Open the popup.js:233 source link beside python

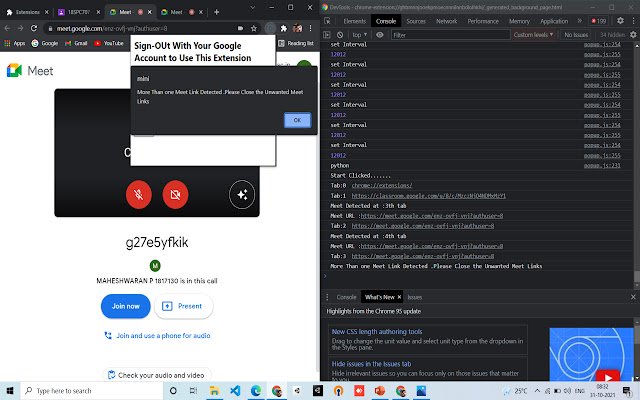tap(602, 165)
